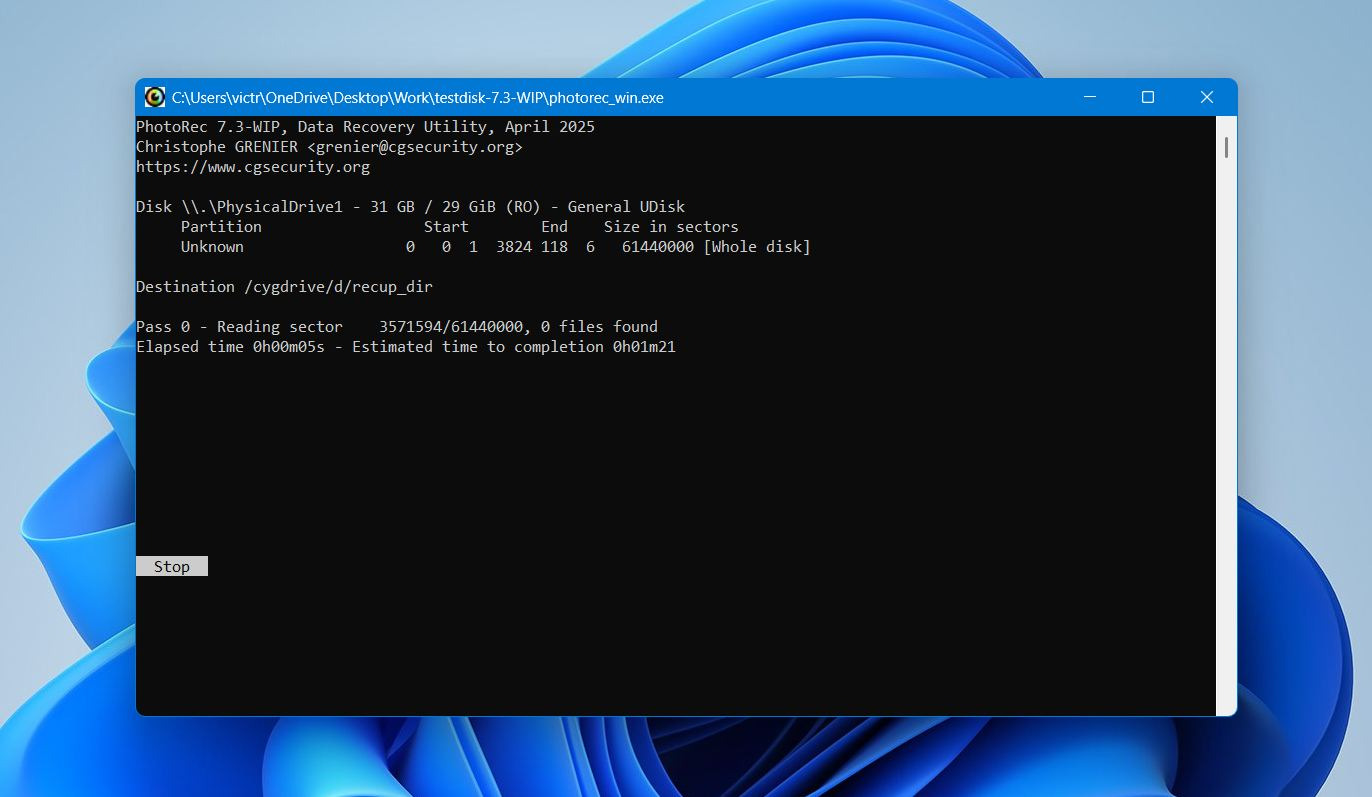Click the Partition column header

(221, 227)
